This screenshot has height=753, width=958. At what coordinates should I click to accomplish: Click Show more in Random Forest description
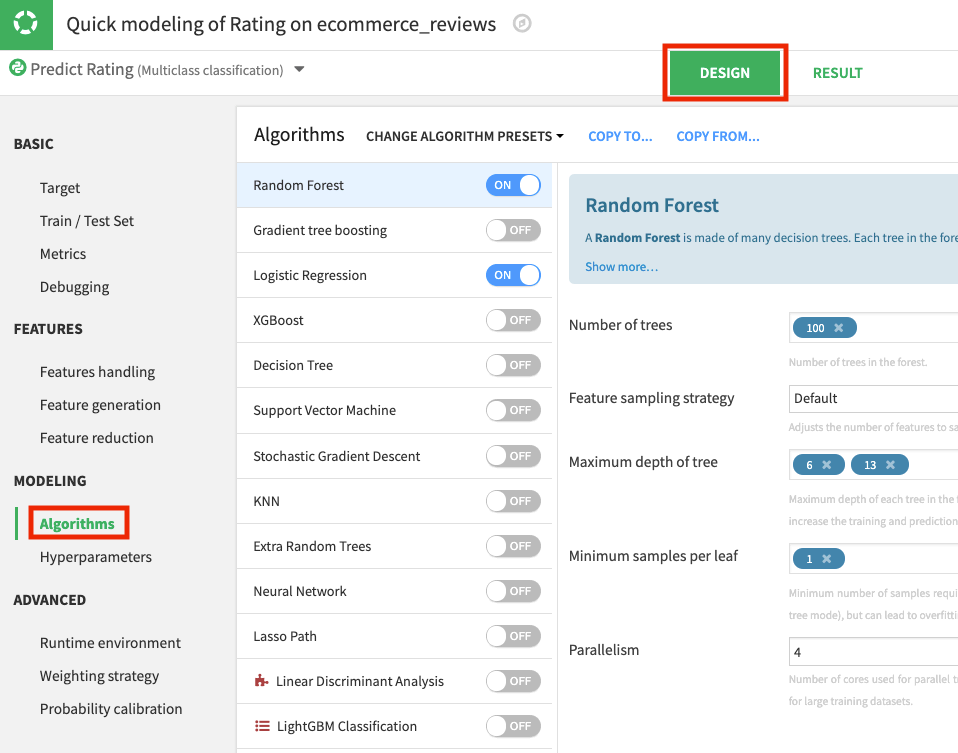pyautogui.click(x=621, y=266)
